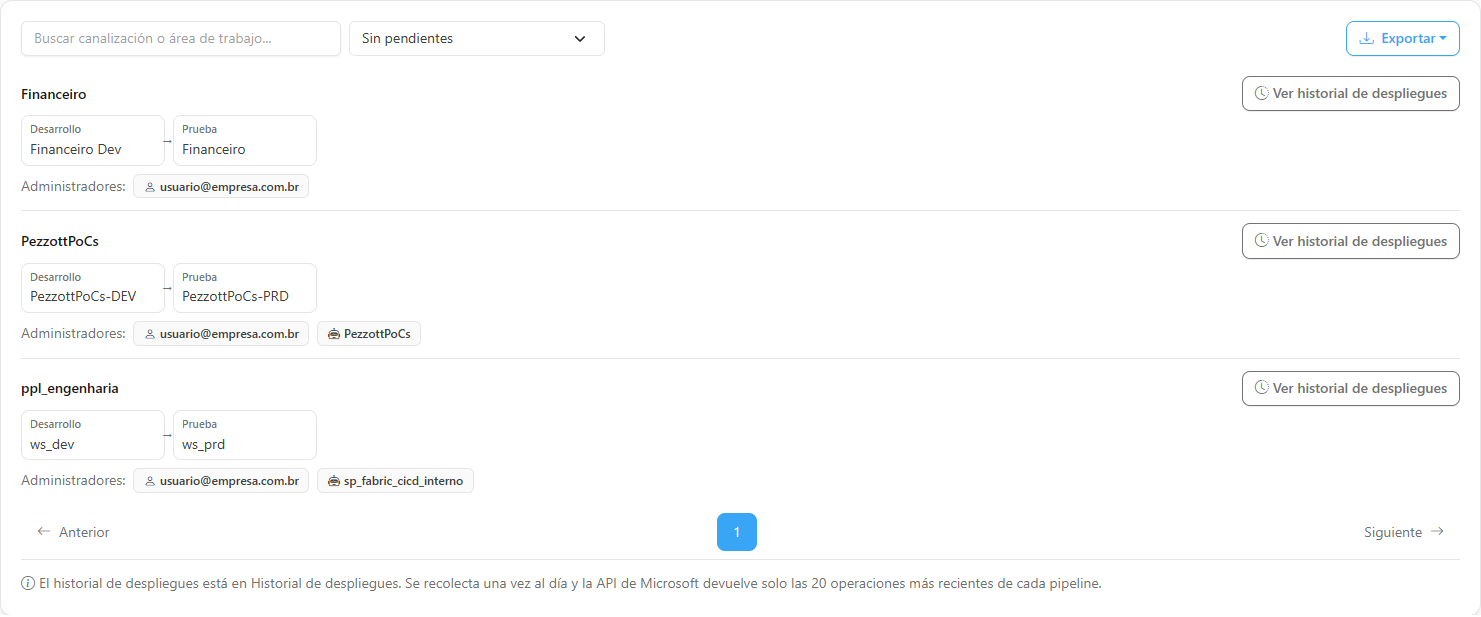This screenshot has height=617, width=1481.
Task: Click the user admin chip under PezzottPoCs
Action: 221,334
